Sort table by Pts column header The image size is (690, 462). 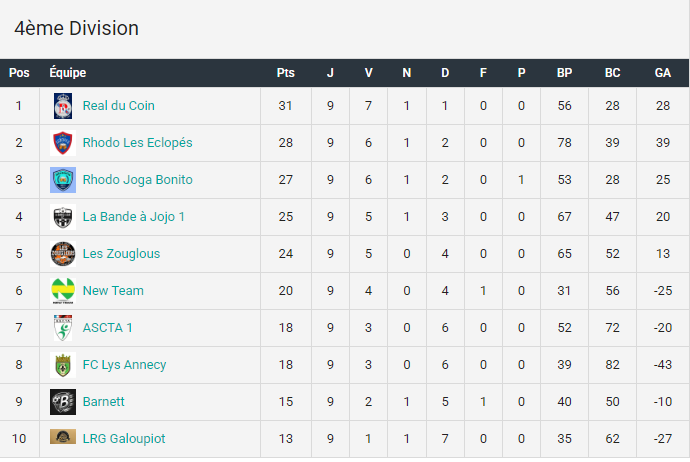[x=286, y=73]
